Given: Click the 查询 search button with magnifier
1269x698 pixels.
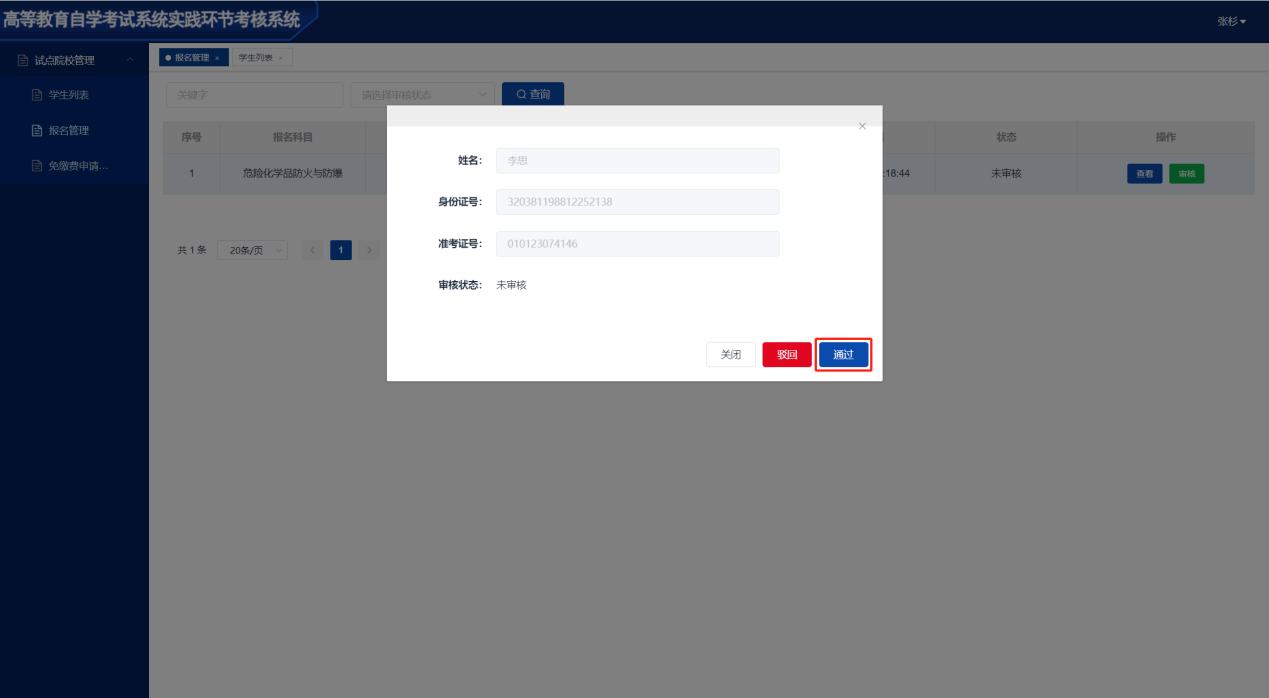Looking at the screenshot, I should [x=533, y=95].
